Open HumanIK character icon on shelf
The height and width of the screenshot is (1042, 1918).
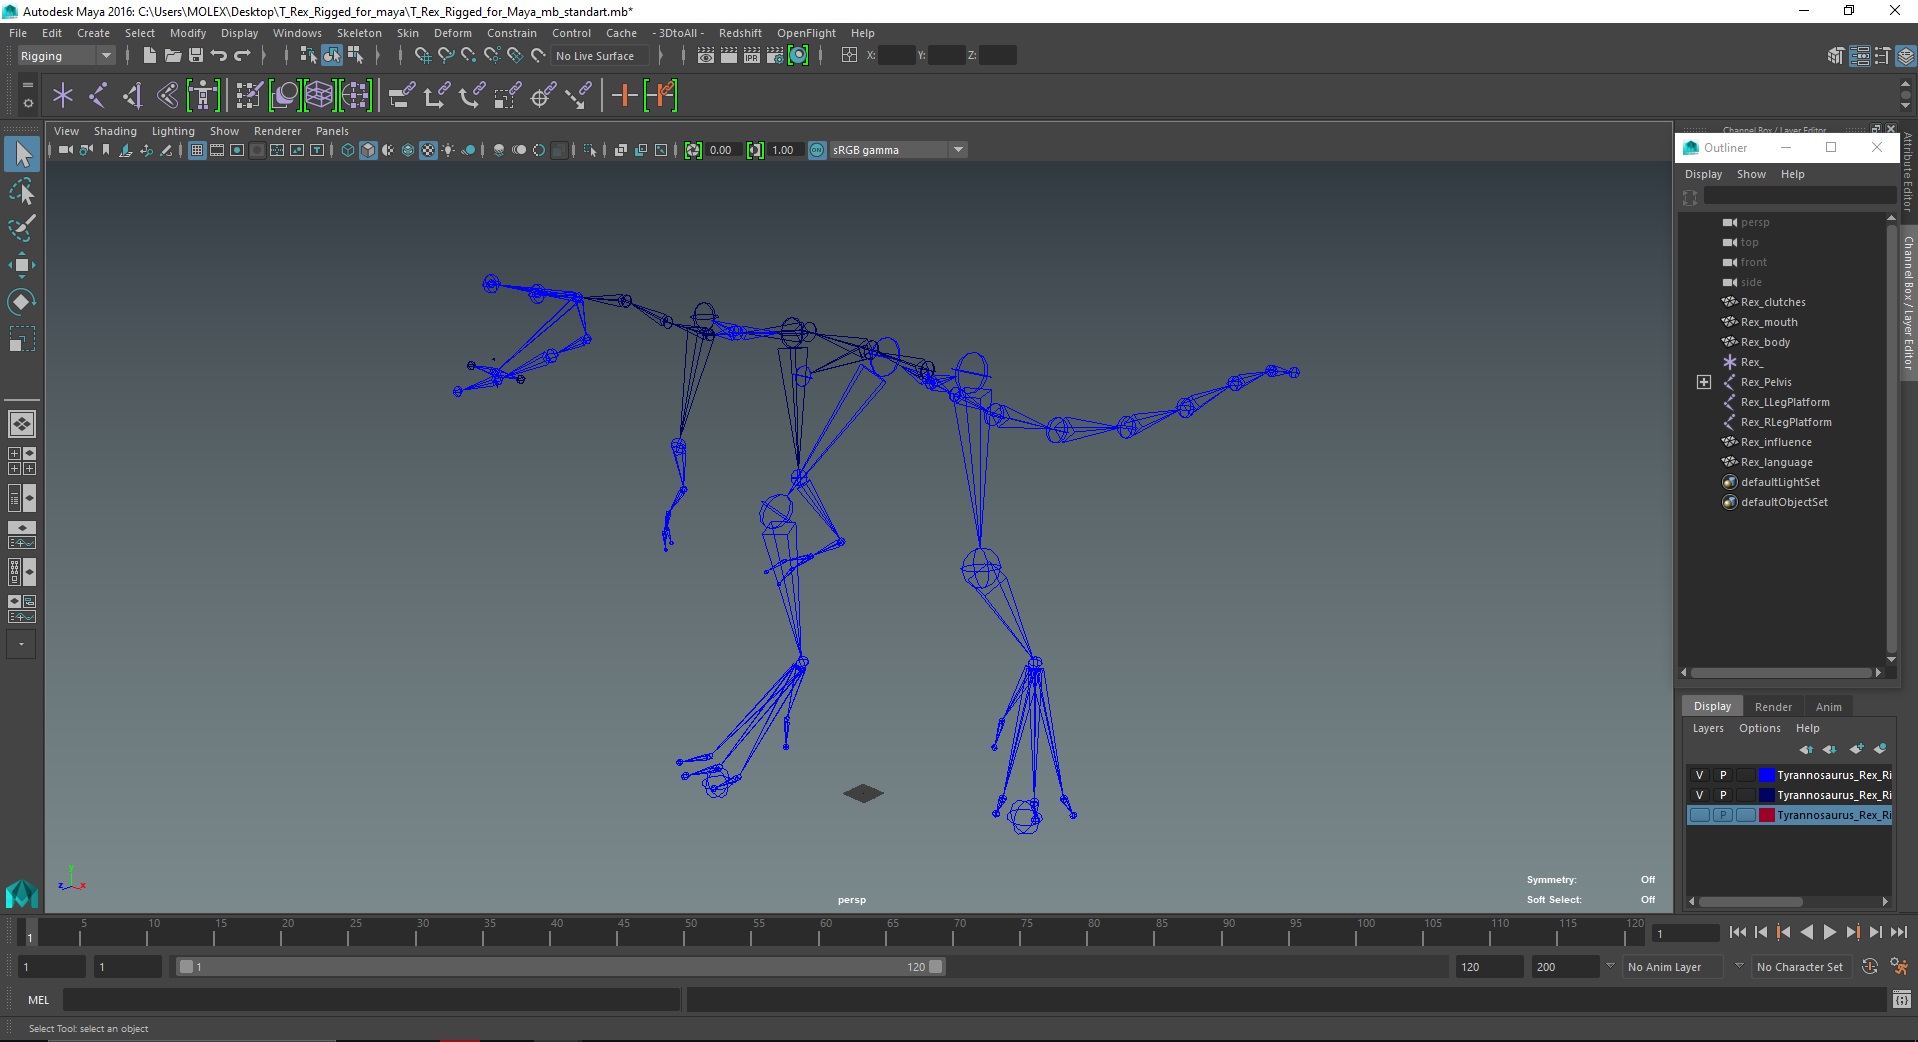coord(203,96)
